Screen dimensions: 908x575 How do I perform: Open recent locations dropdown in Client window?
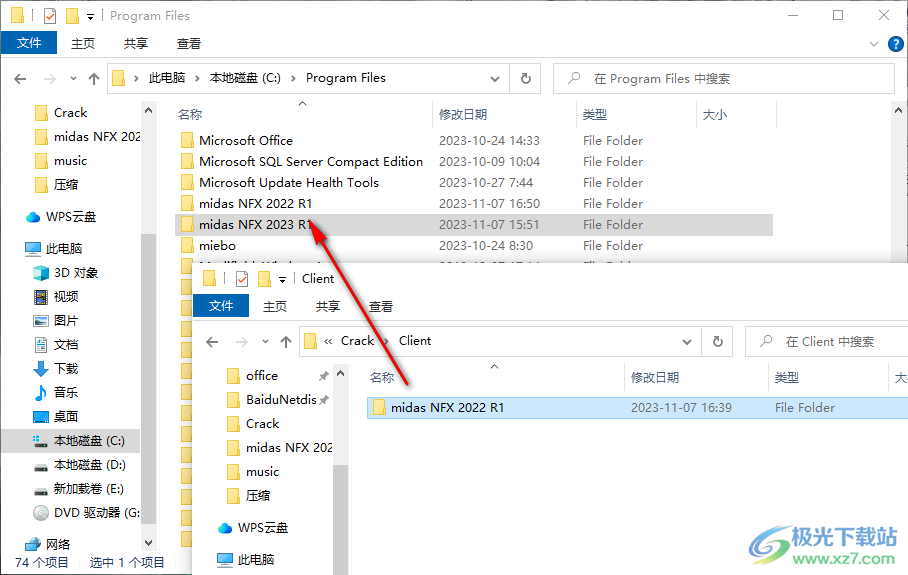(265, 342)
